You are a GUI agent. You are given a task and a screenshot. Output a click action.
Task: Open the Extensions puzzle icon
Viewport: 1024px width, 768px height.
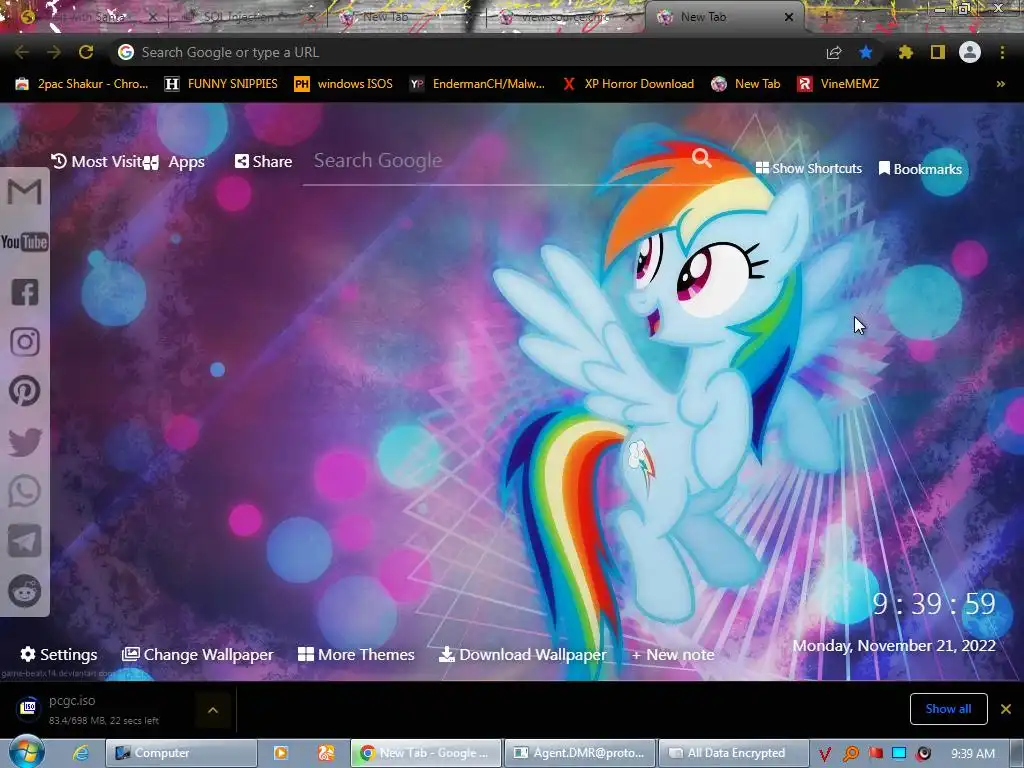[x=906, y=52]
